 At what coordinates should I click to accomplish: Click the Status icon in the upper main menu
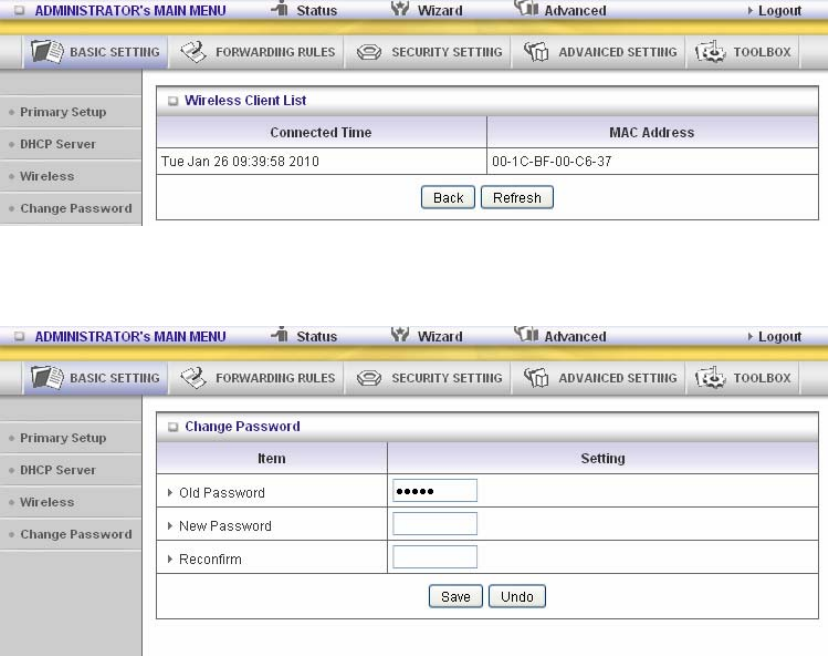pos(280,8)
